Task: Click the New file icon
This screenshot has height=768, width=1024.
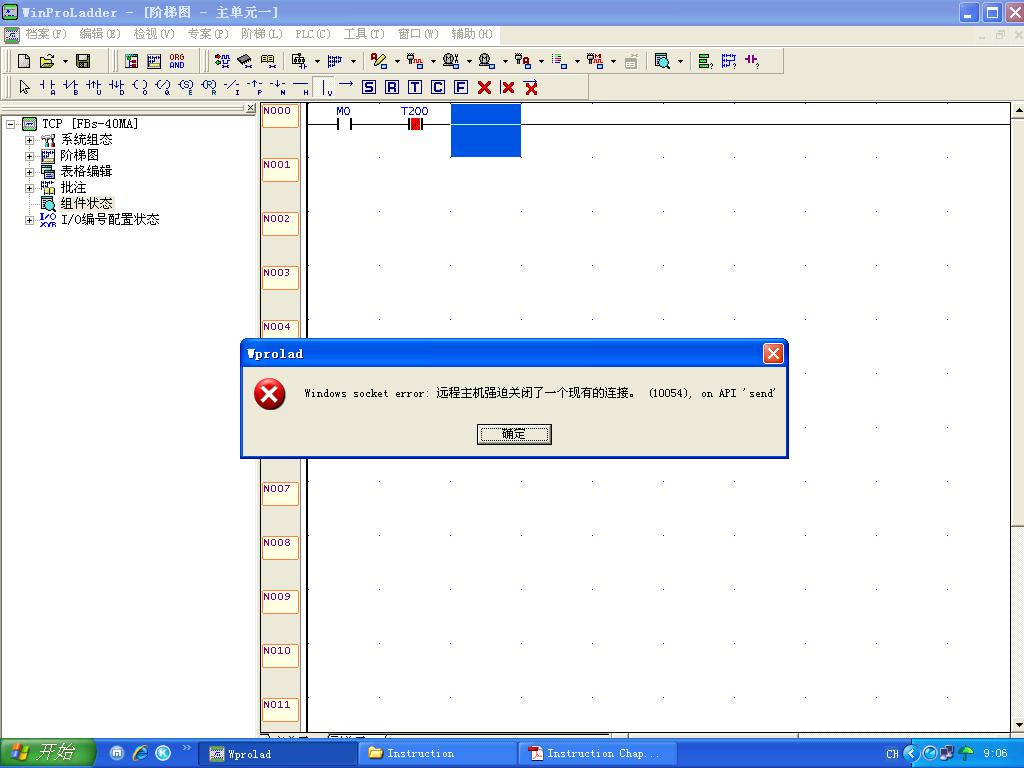Action: [x=25, y=61]
